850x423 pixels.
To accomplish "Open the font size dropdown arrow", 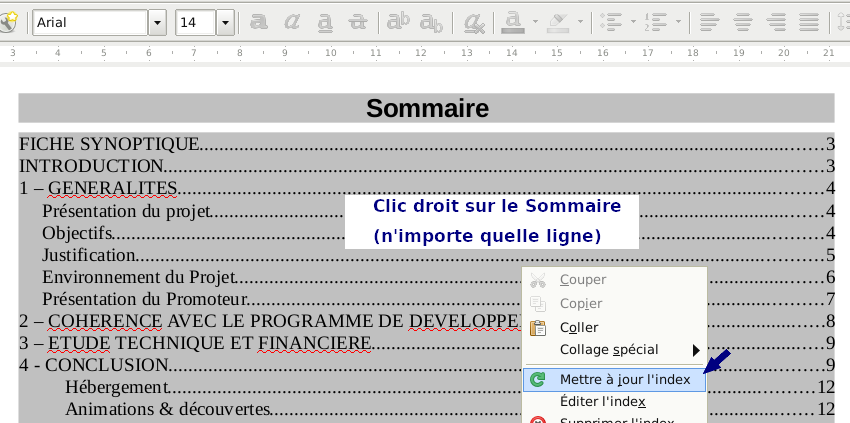I will point(226,23).
